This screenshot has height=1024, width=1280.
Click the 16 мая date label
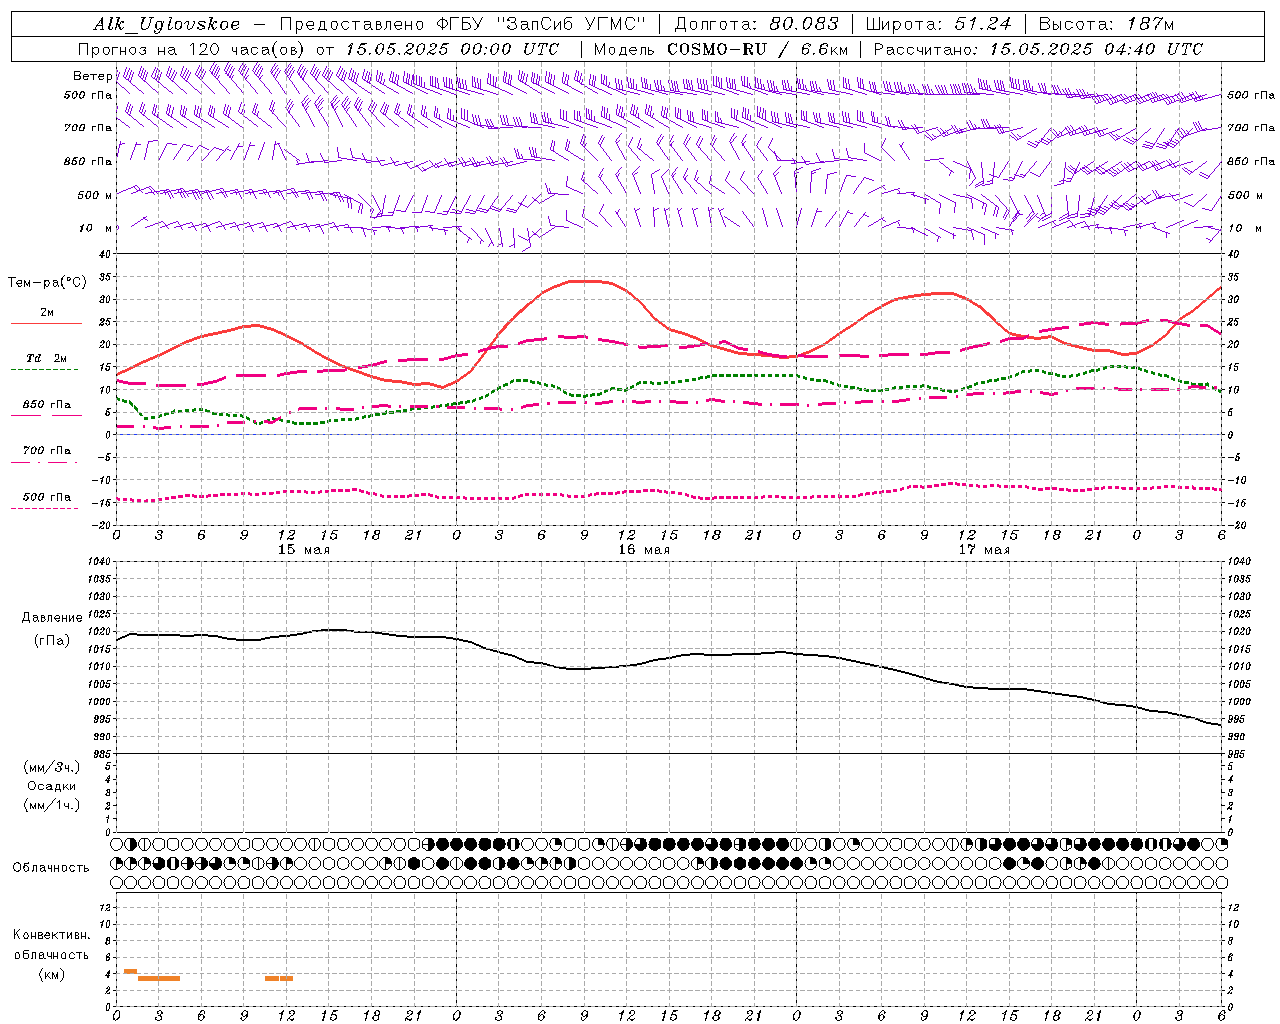[x=643, y=550]
